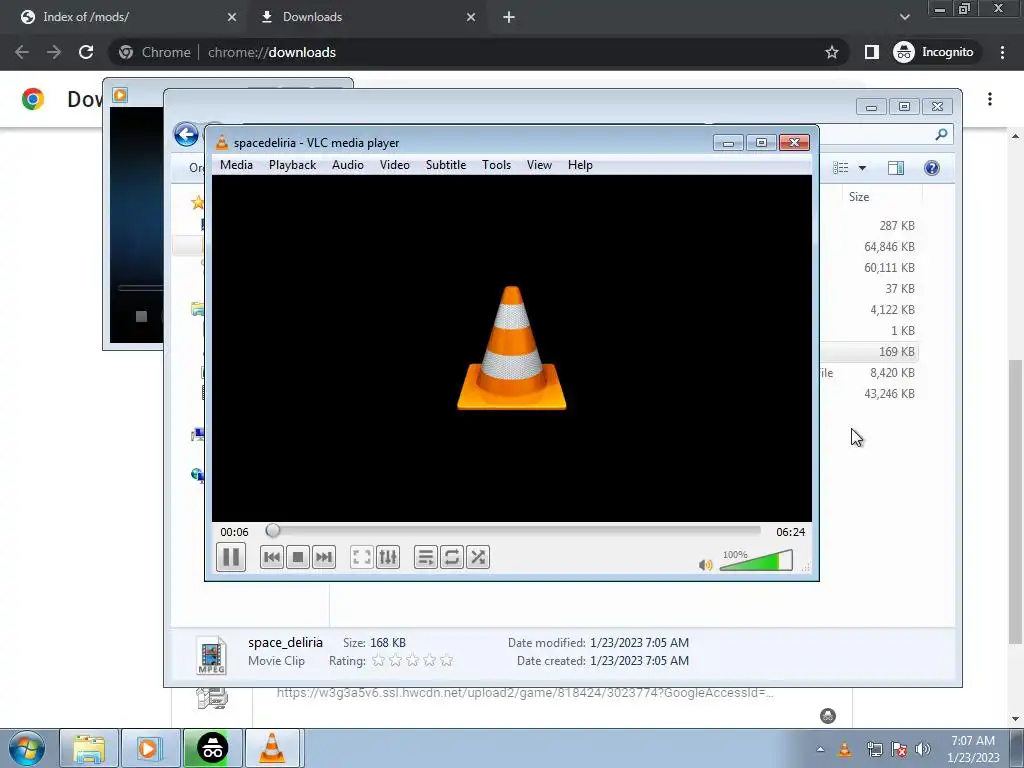The image size is (1024, 768).
Task: Toggle the Explorer preview pane
Action: [x=896, y=168]
